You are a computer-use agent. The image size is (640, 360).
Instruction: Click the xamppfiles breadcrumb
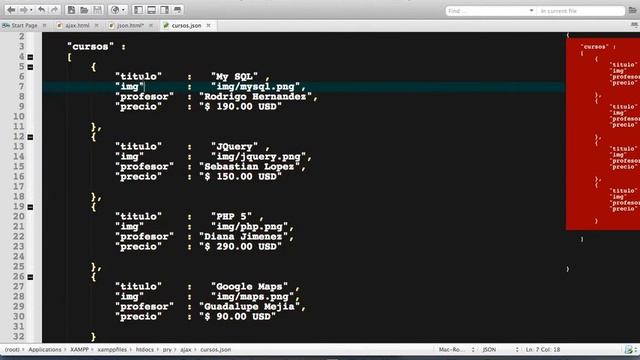pos(112,350)
